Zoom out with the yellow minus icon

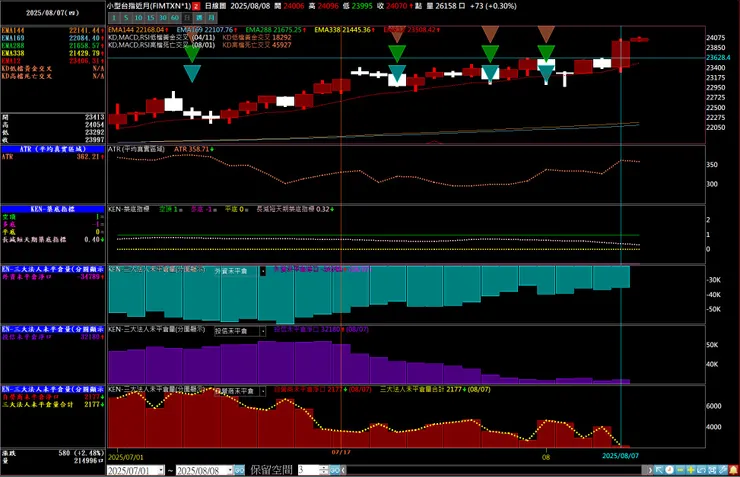pos(680,470)
